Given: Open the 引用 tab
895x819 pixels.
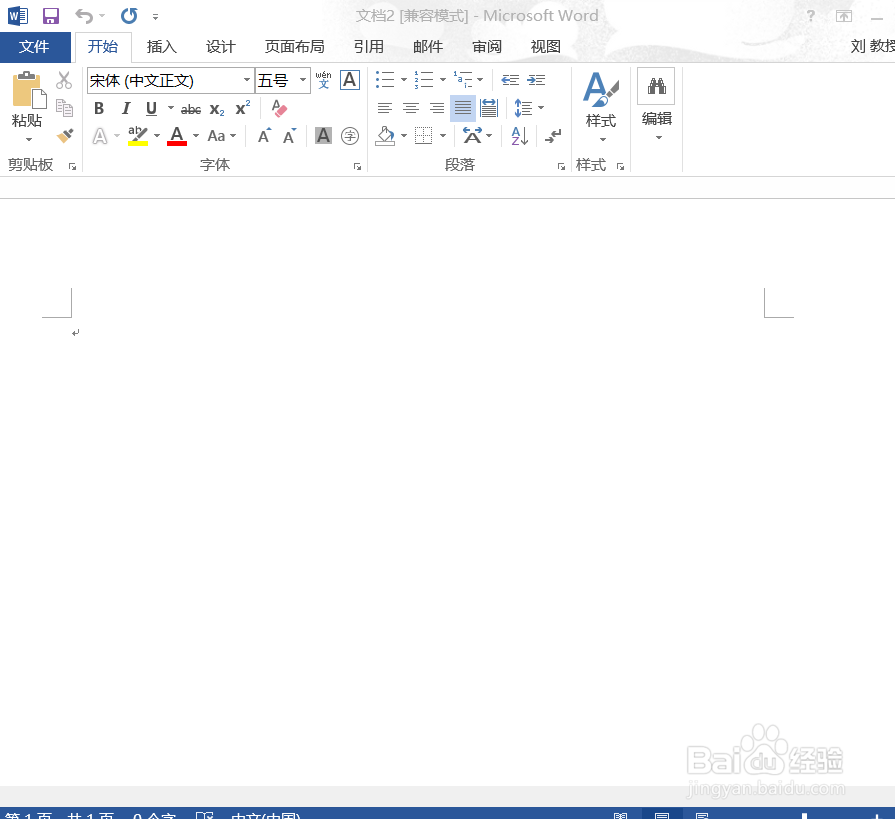Looking at the screenshot, I should (368, 47).
